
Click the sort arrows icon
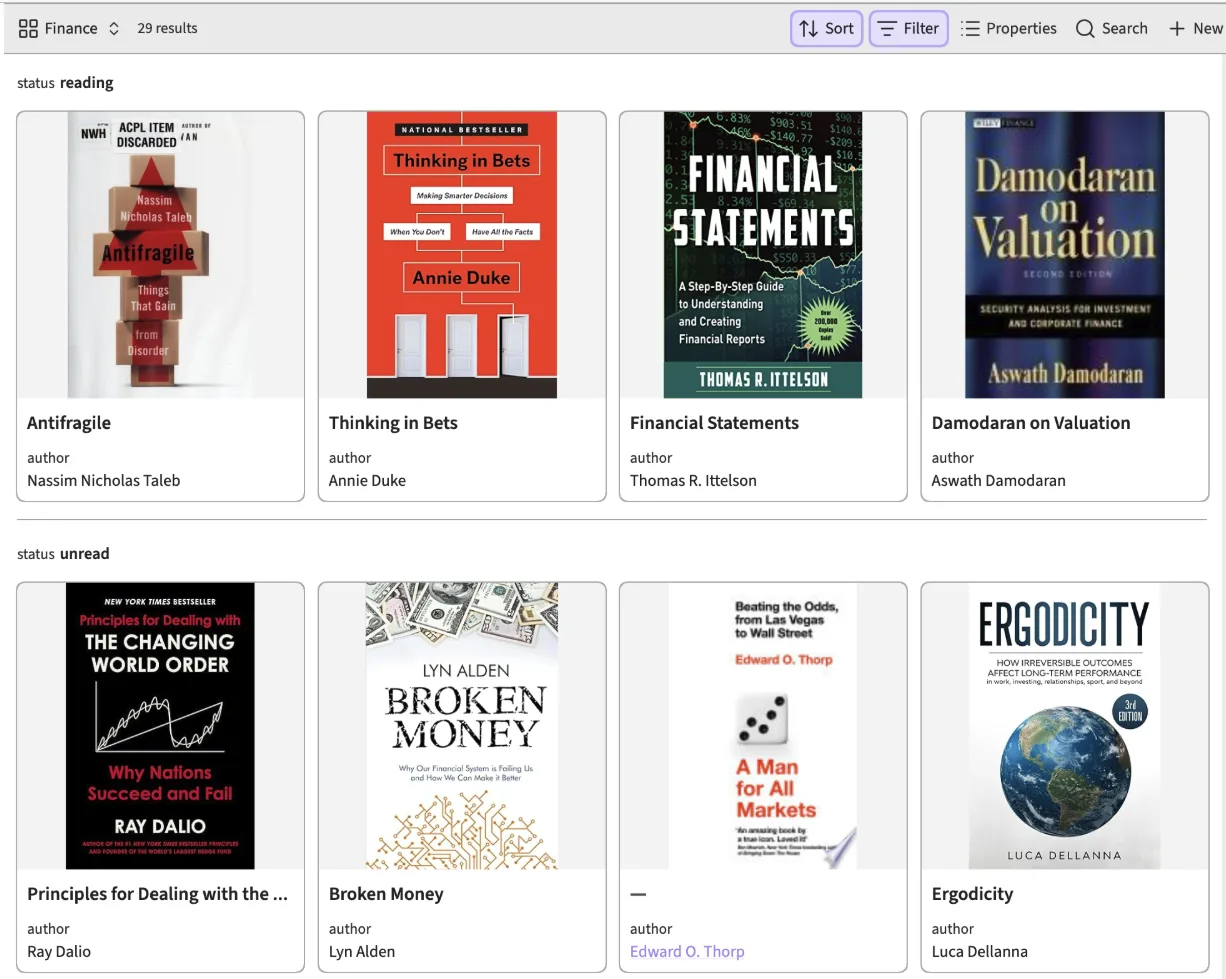click(x=808, y=28)
